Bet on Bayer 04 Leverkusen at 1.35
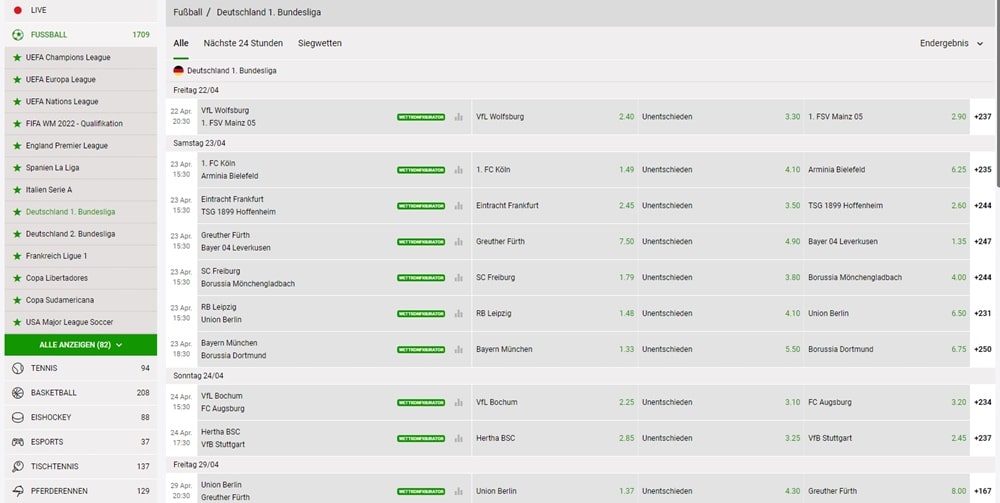 886,242
